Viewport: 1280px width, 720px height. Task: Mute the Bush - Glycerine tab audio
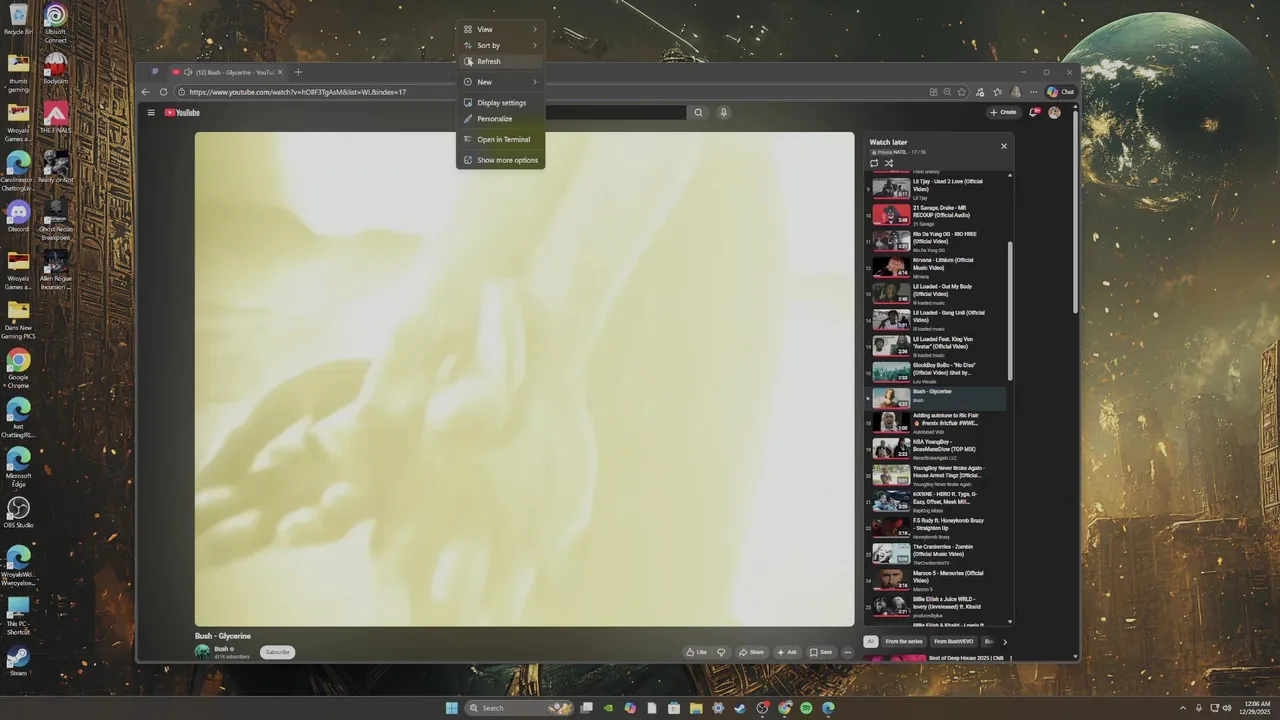point(188,72)
